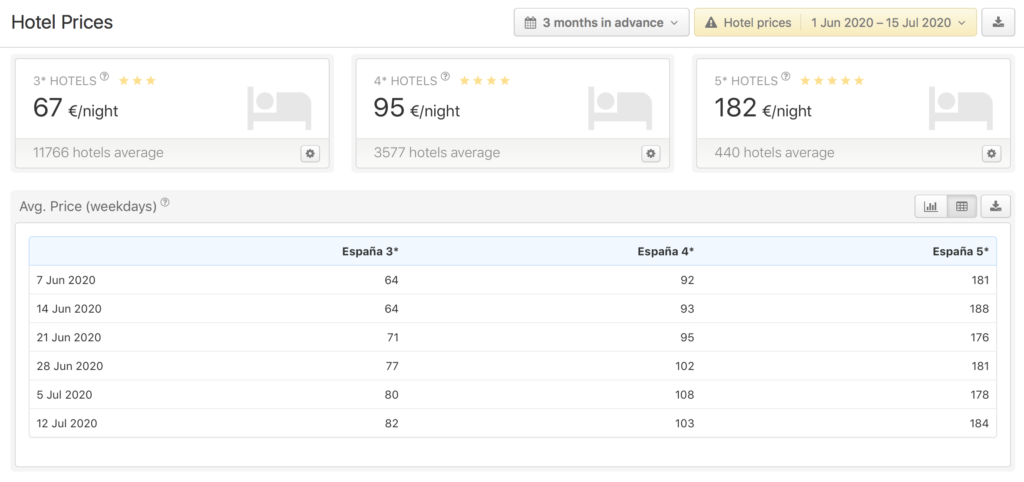Click the calendar icon in advance selector

pos(530,23)
